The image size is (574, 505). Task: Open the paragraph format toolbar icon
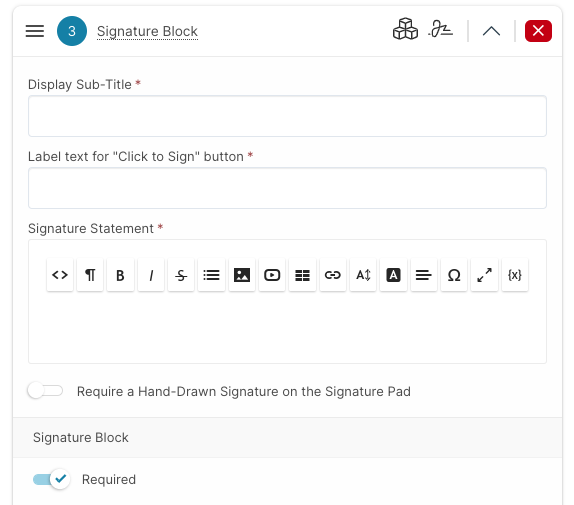(90, 275)
